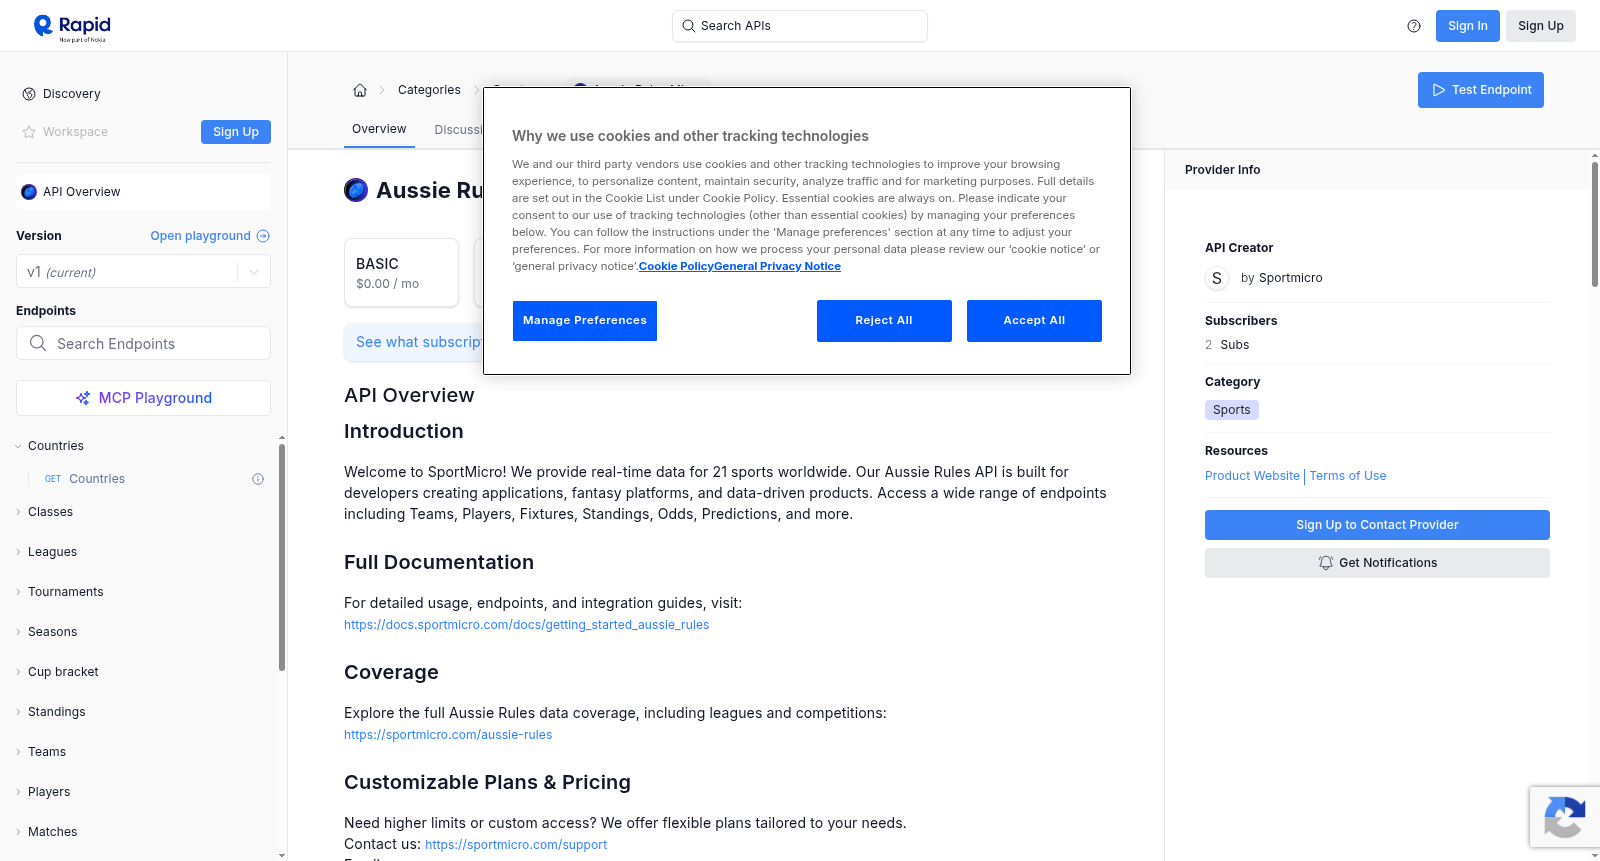The image size is (1600, 861).
Task: Open the help question-mark icon
Action: click(x=1414, y=26)
